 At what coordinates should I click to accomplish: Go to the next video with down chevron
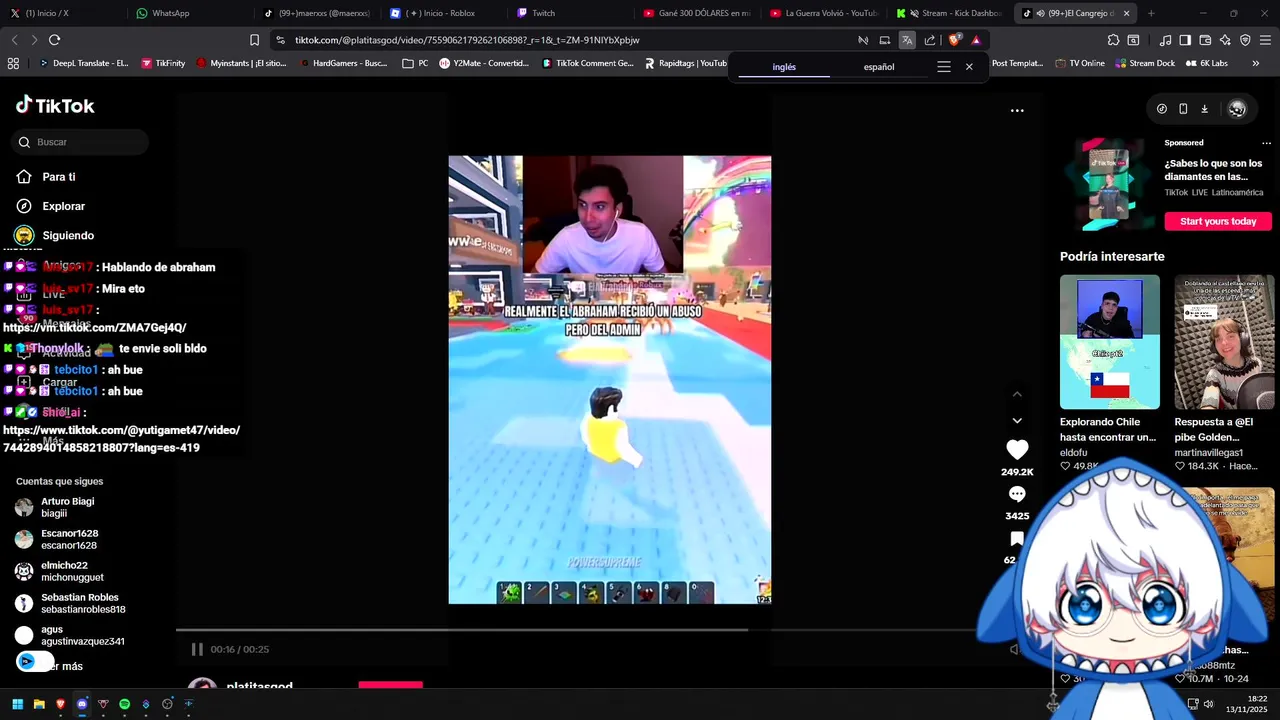[1017, 421]
